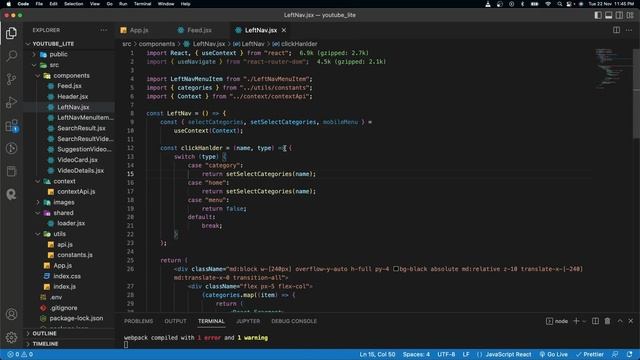Open the .gitignore file
Viewport: 640px width, 360px height.
tap(64, 308)
